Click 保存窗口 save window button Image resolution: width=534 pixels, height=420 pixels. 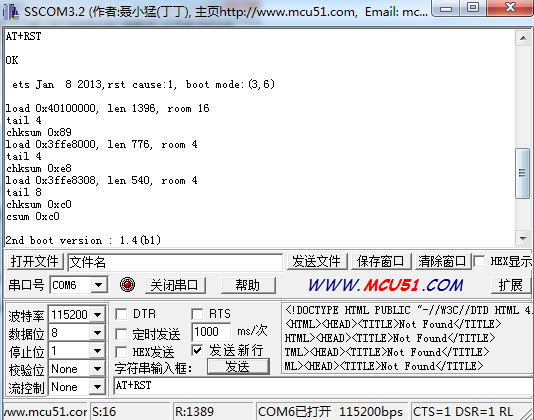(380, 262)
